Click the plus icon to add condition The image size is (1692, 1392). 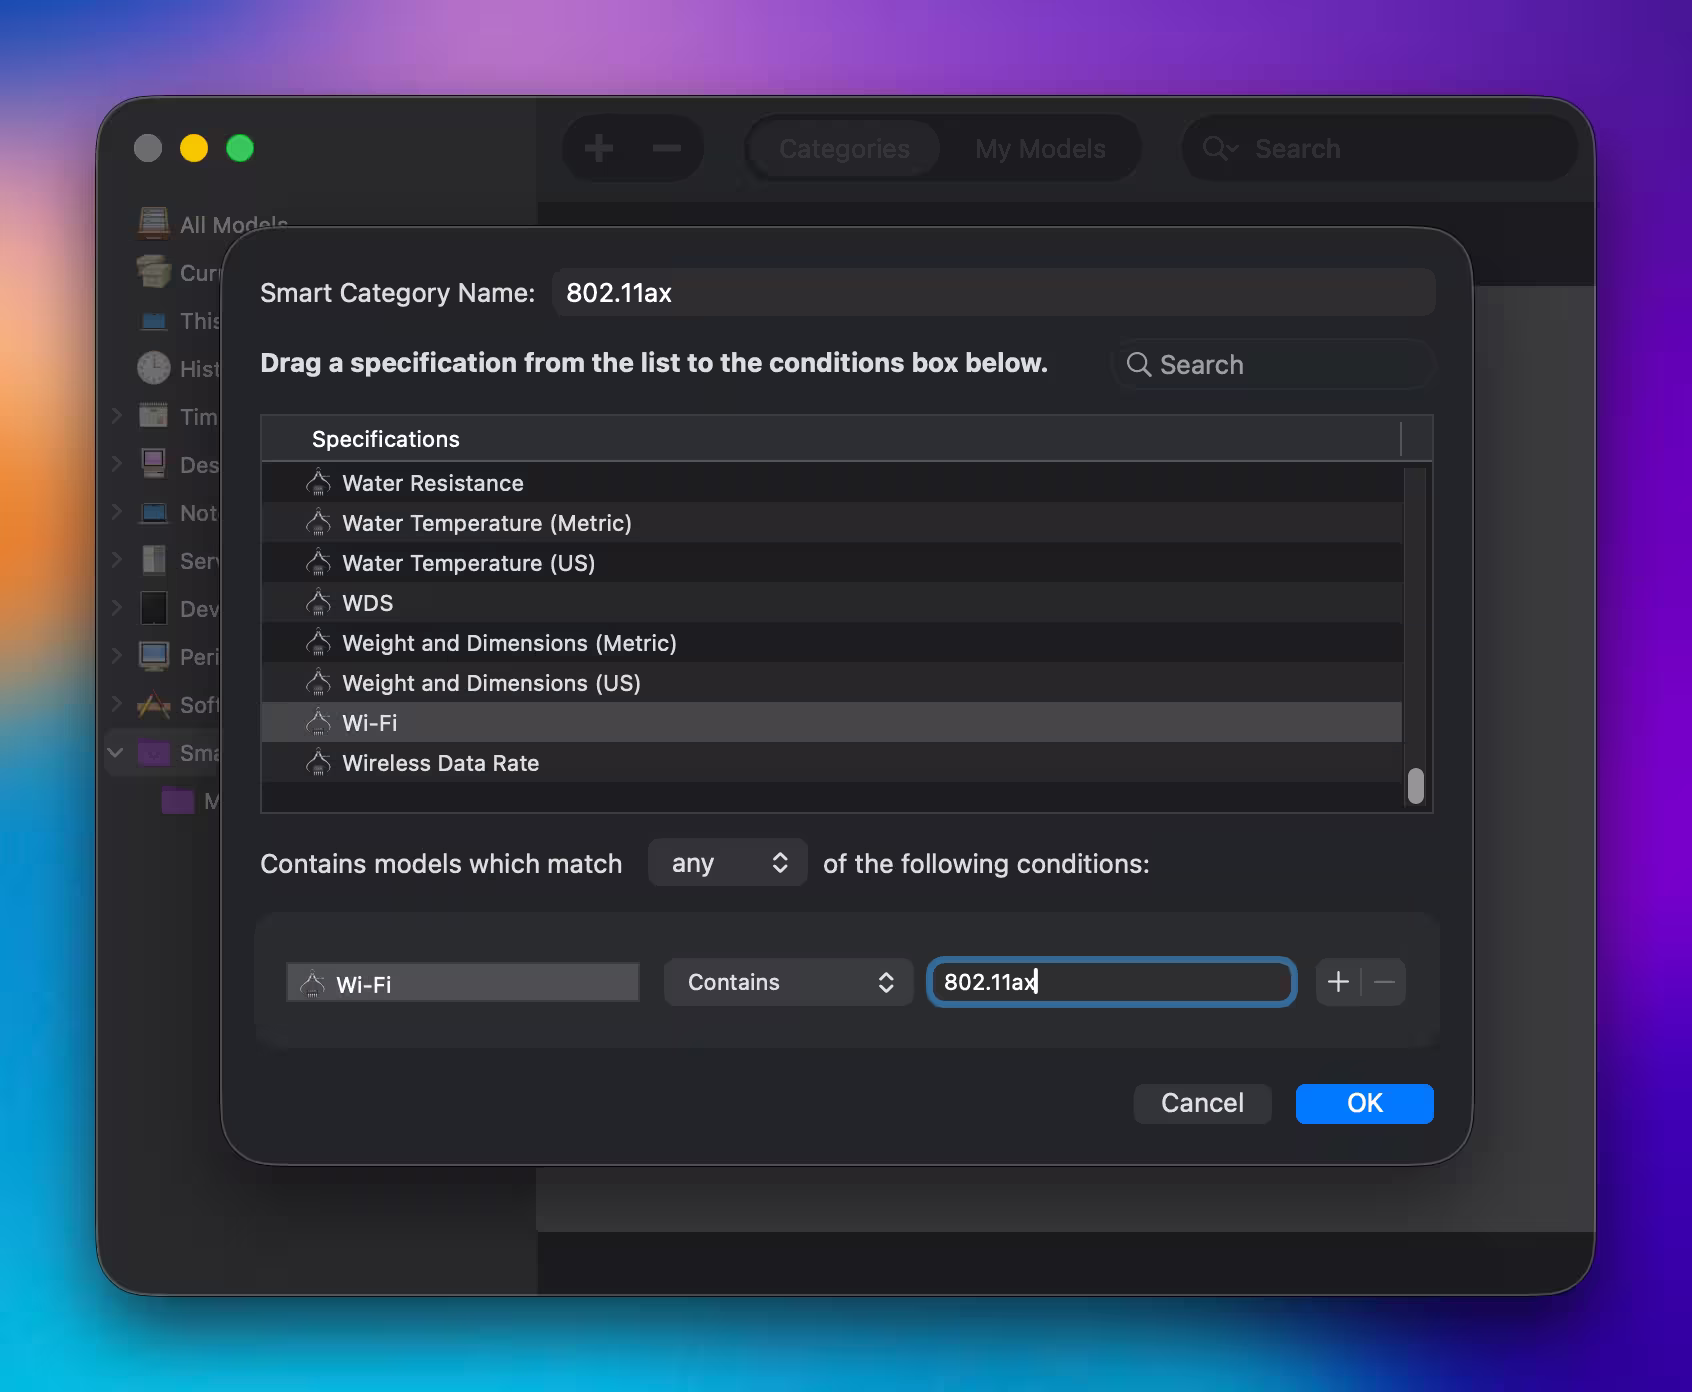[1338, 982]
